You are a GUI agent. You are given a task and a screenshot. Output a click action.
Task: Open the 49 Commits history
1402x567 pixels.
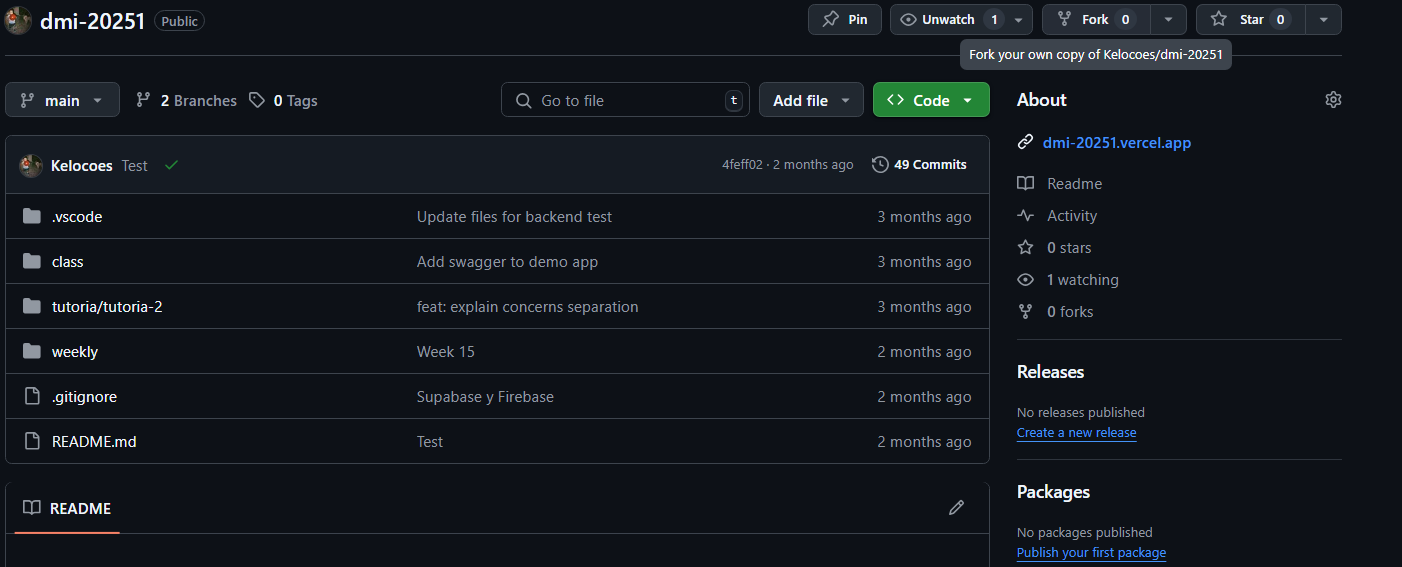click(919, 165)
